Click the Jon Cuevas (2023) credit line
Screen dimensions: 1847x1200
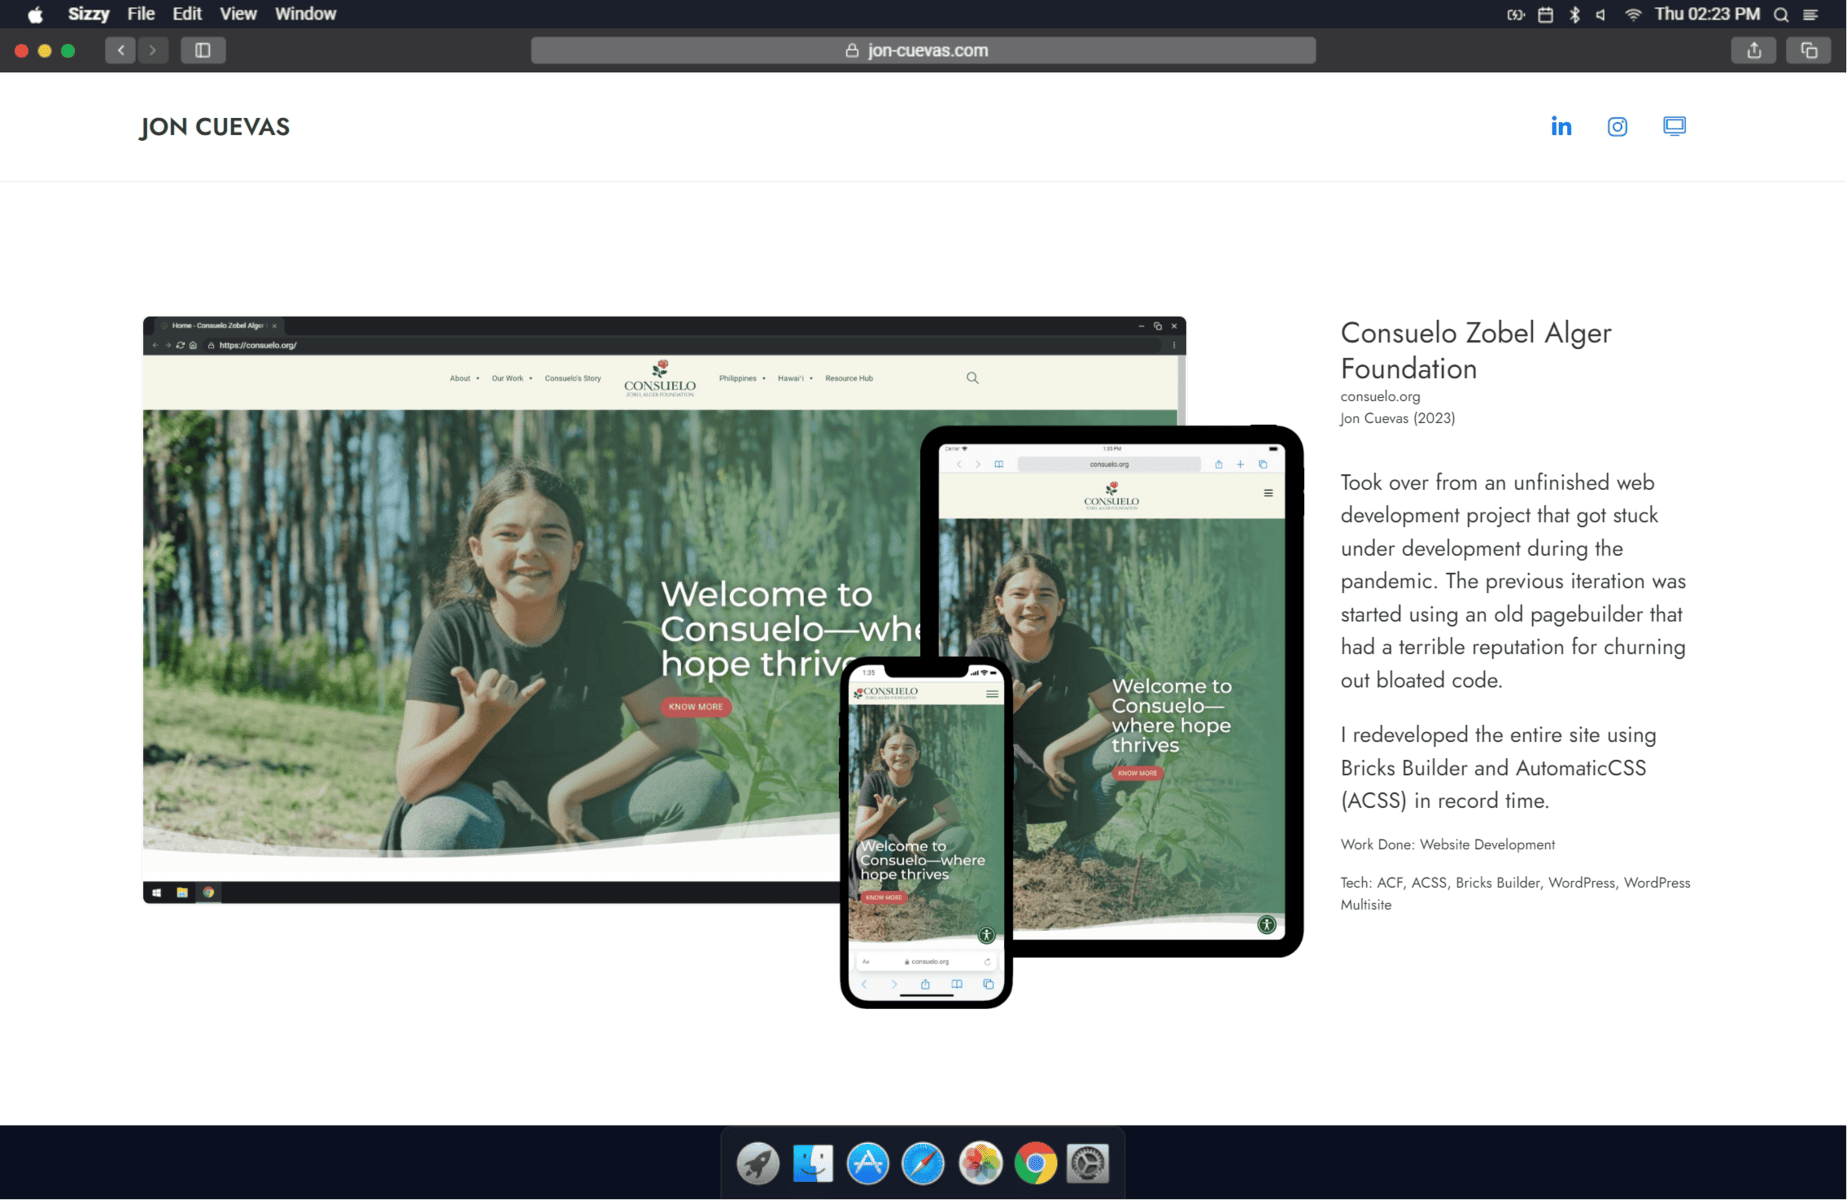coord(1397,418)
